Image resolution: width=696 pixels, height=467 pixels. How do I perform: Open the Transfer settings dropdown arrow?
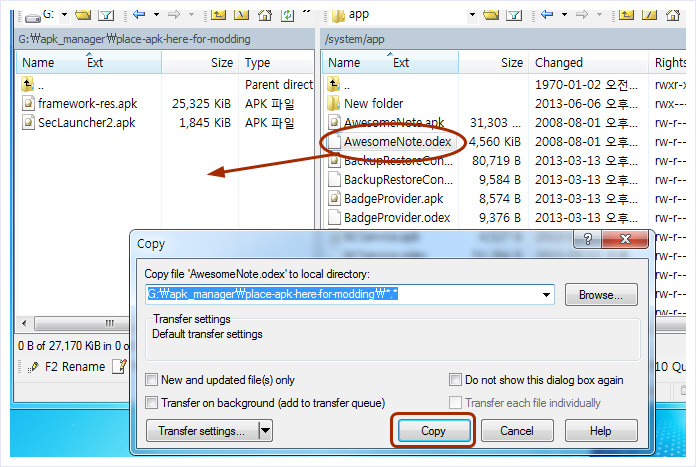[265, 431]
